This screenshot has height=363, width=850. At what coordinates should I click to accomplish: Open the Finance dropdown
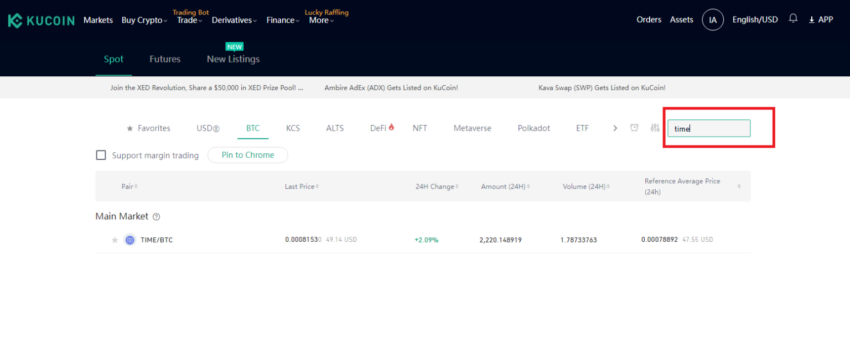282,20
